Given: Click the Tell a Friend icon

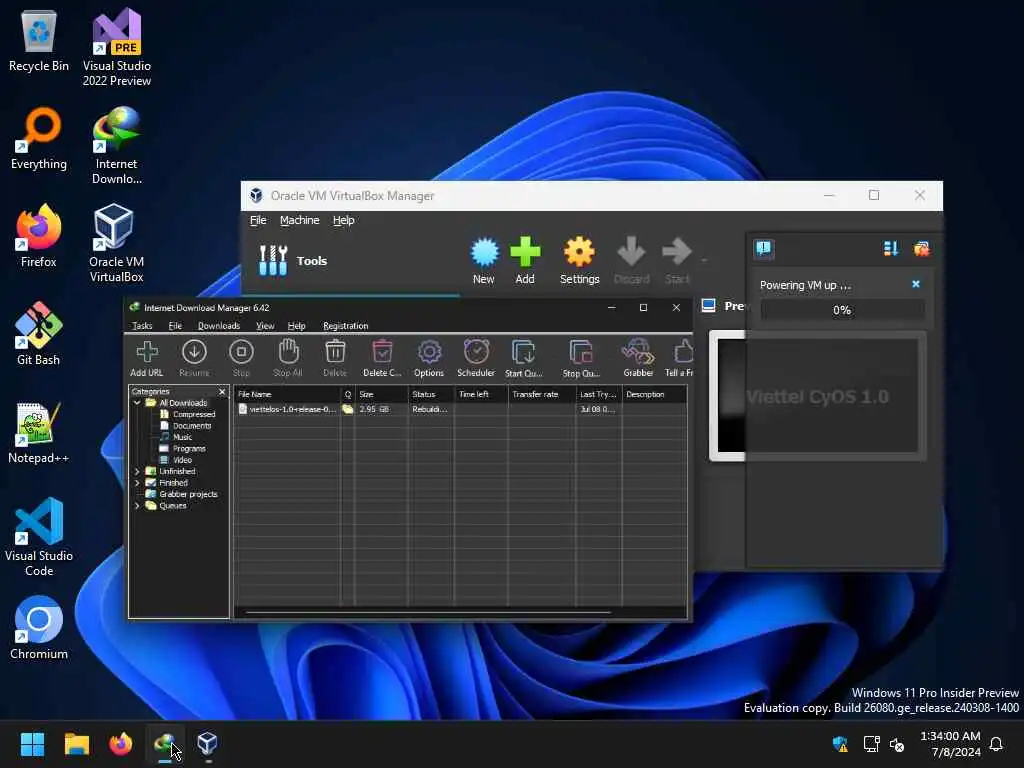Looking at the screenshot, I should click(679, 358).
